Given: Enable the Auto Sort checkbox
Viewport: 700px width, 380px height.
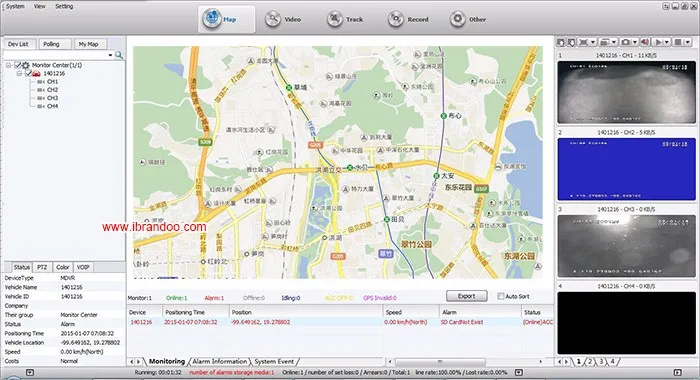Looking at the screenshot, I should point(500,296).
